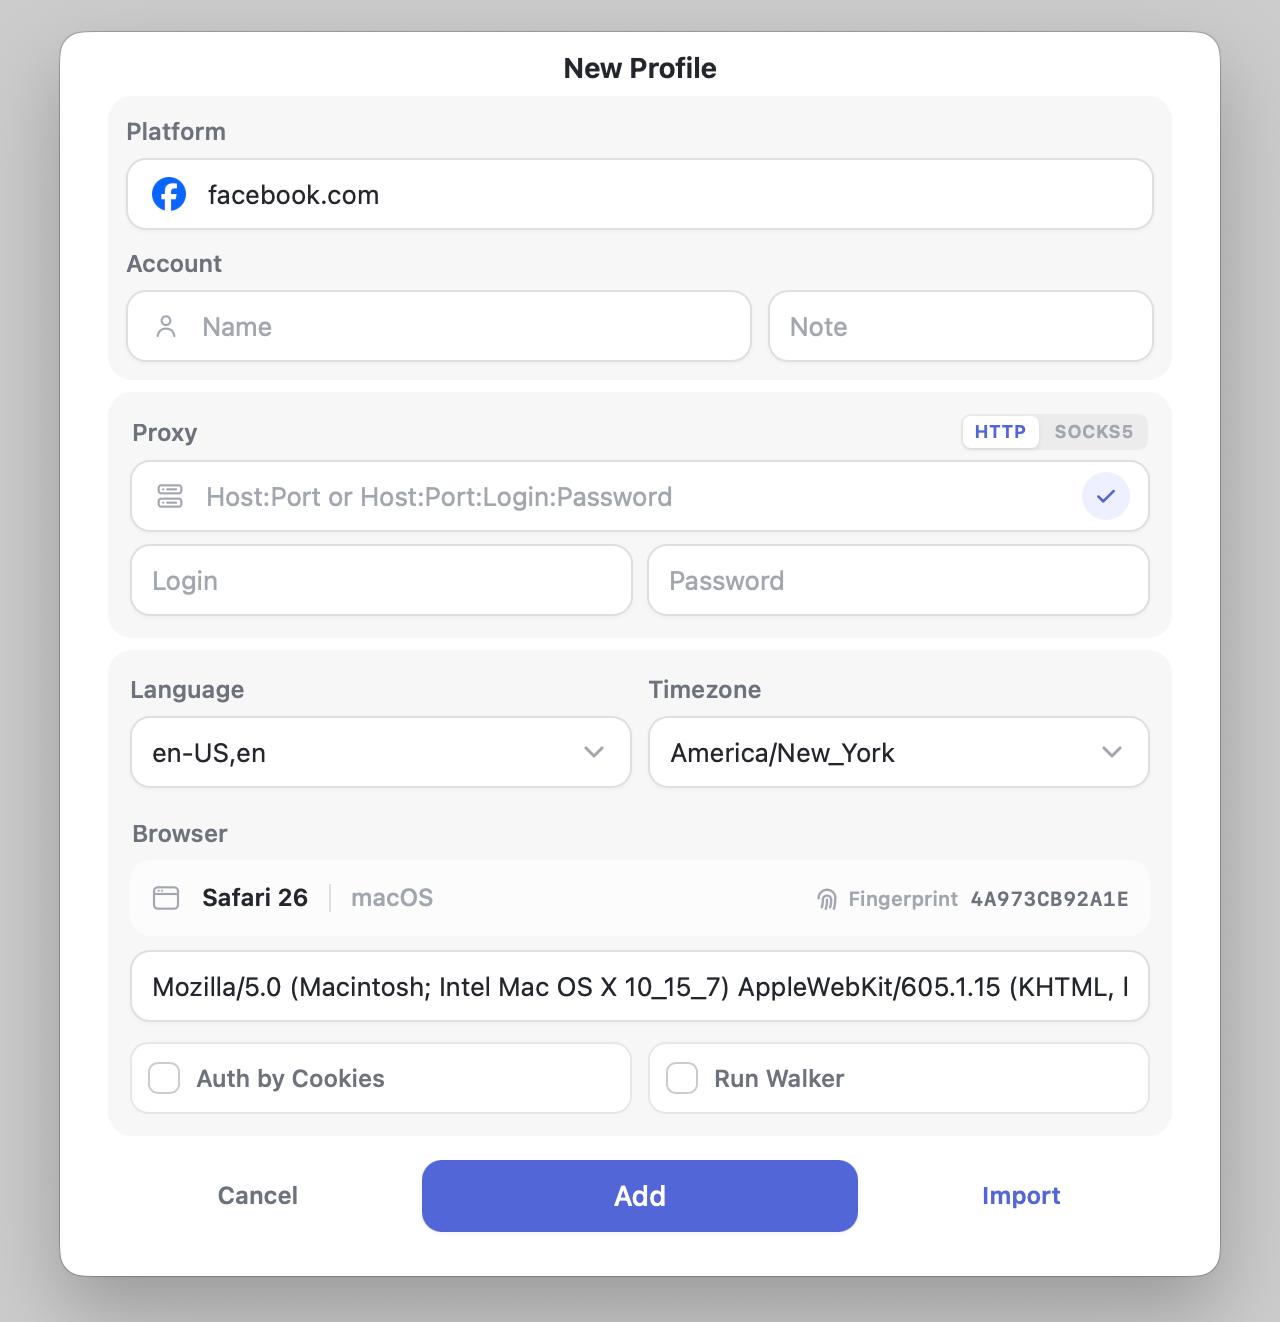Cancel the new profile dialog

pyautogui.click(x=258, y=1196)
